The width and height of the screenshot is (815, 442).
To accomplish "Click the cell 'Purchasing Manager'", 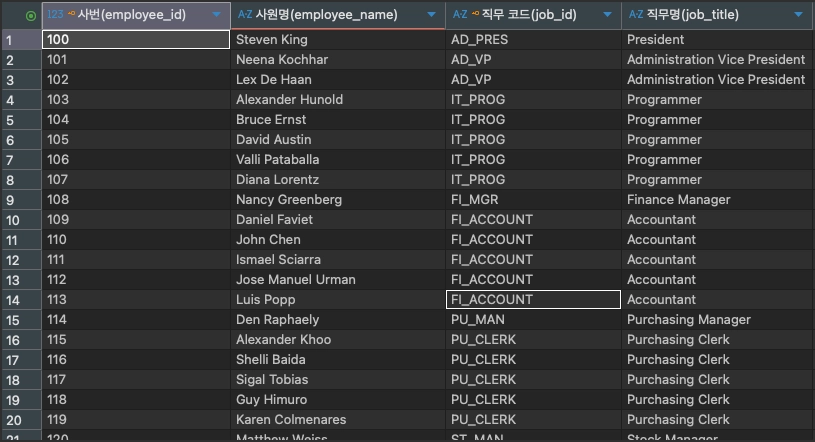I will pyautogui.click(x=717, y=320).
